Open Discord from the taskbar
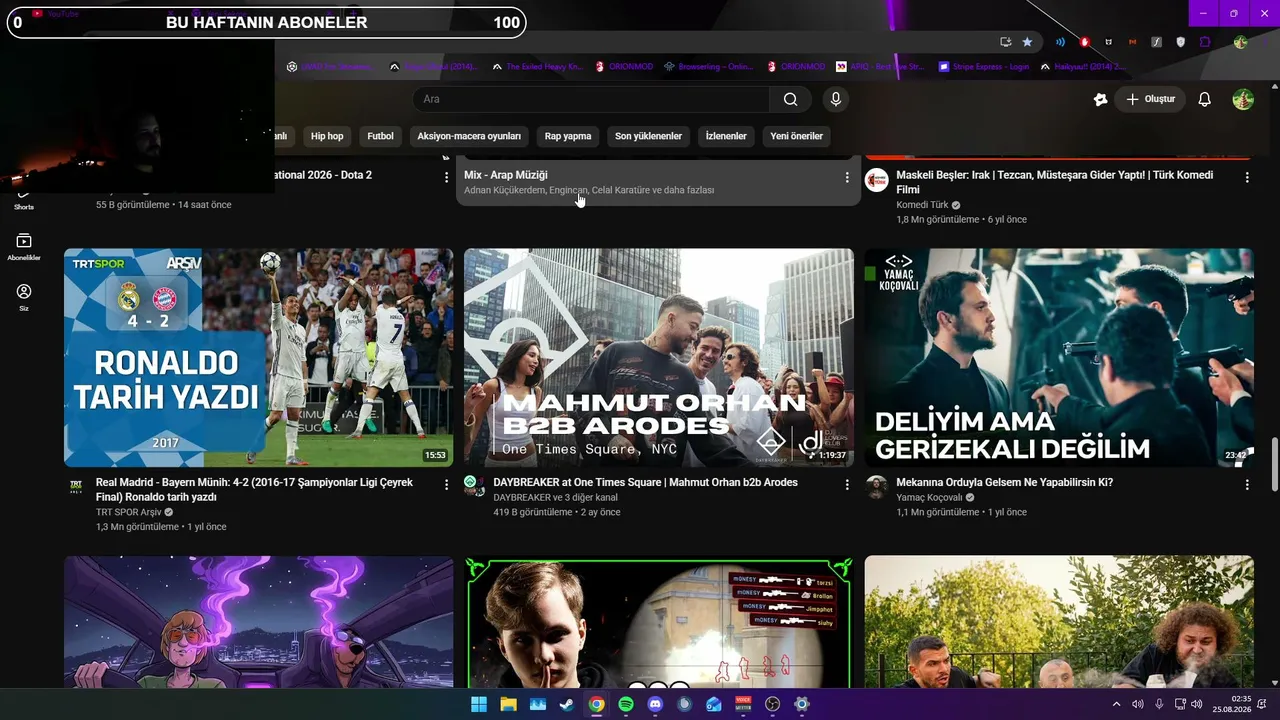 (655, 704)
